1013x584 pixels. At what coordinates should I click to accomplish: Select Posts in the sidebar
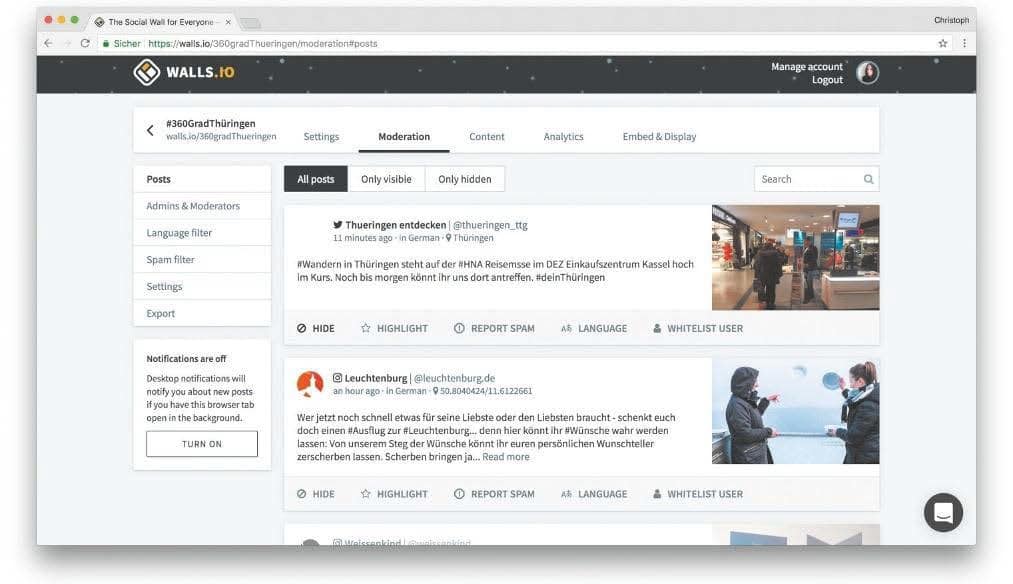click(x=202, y=179)
